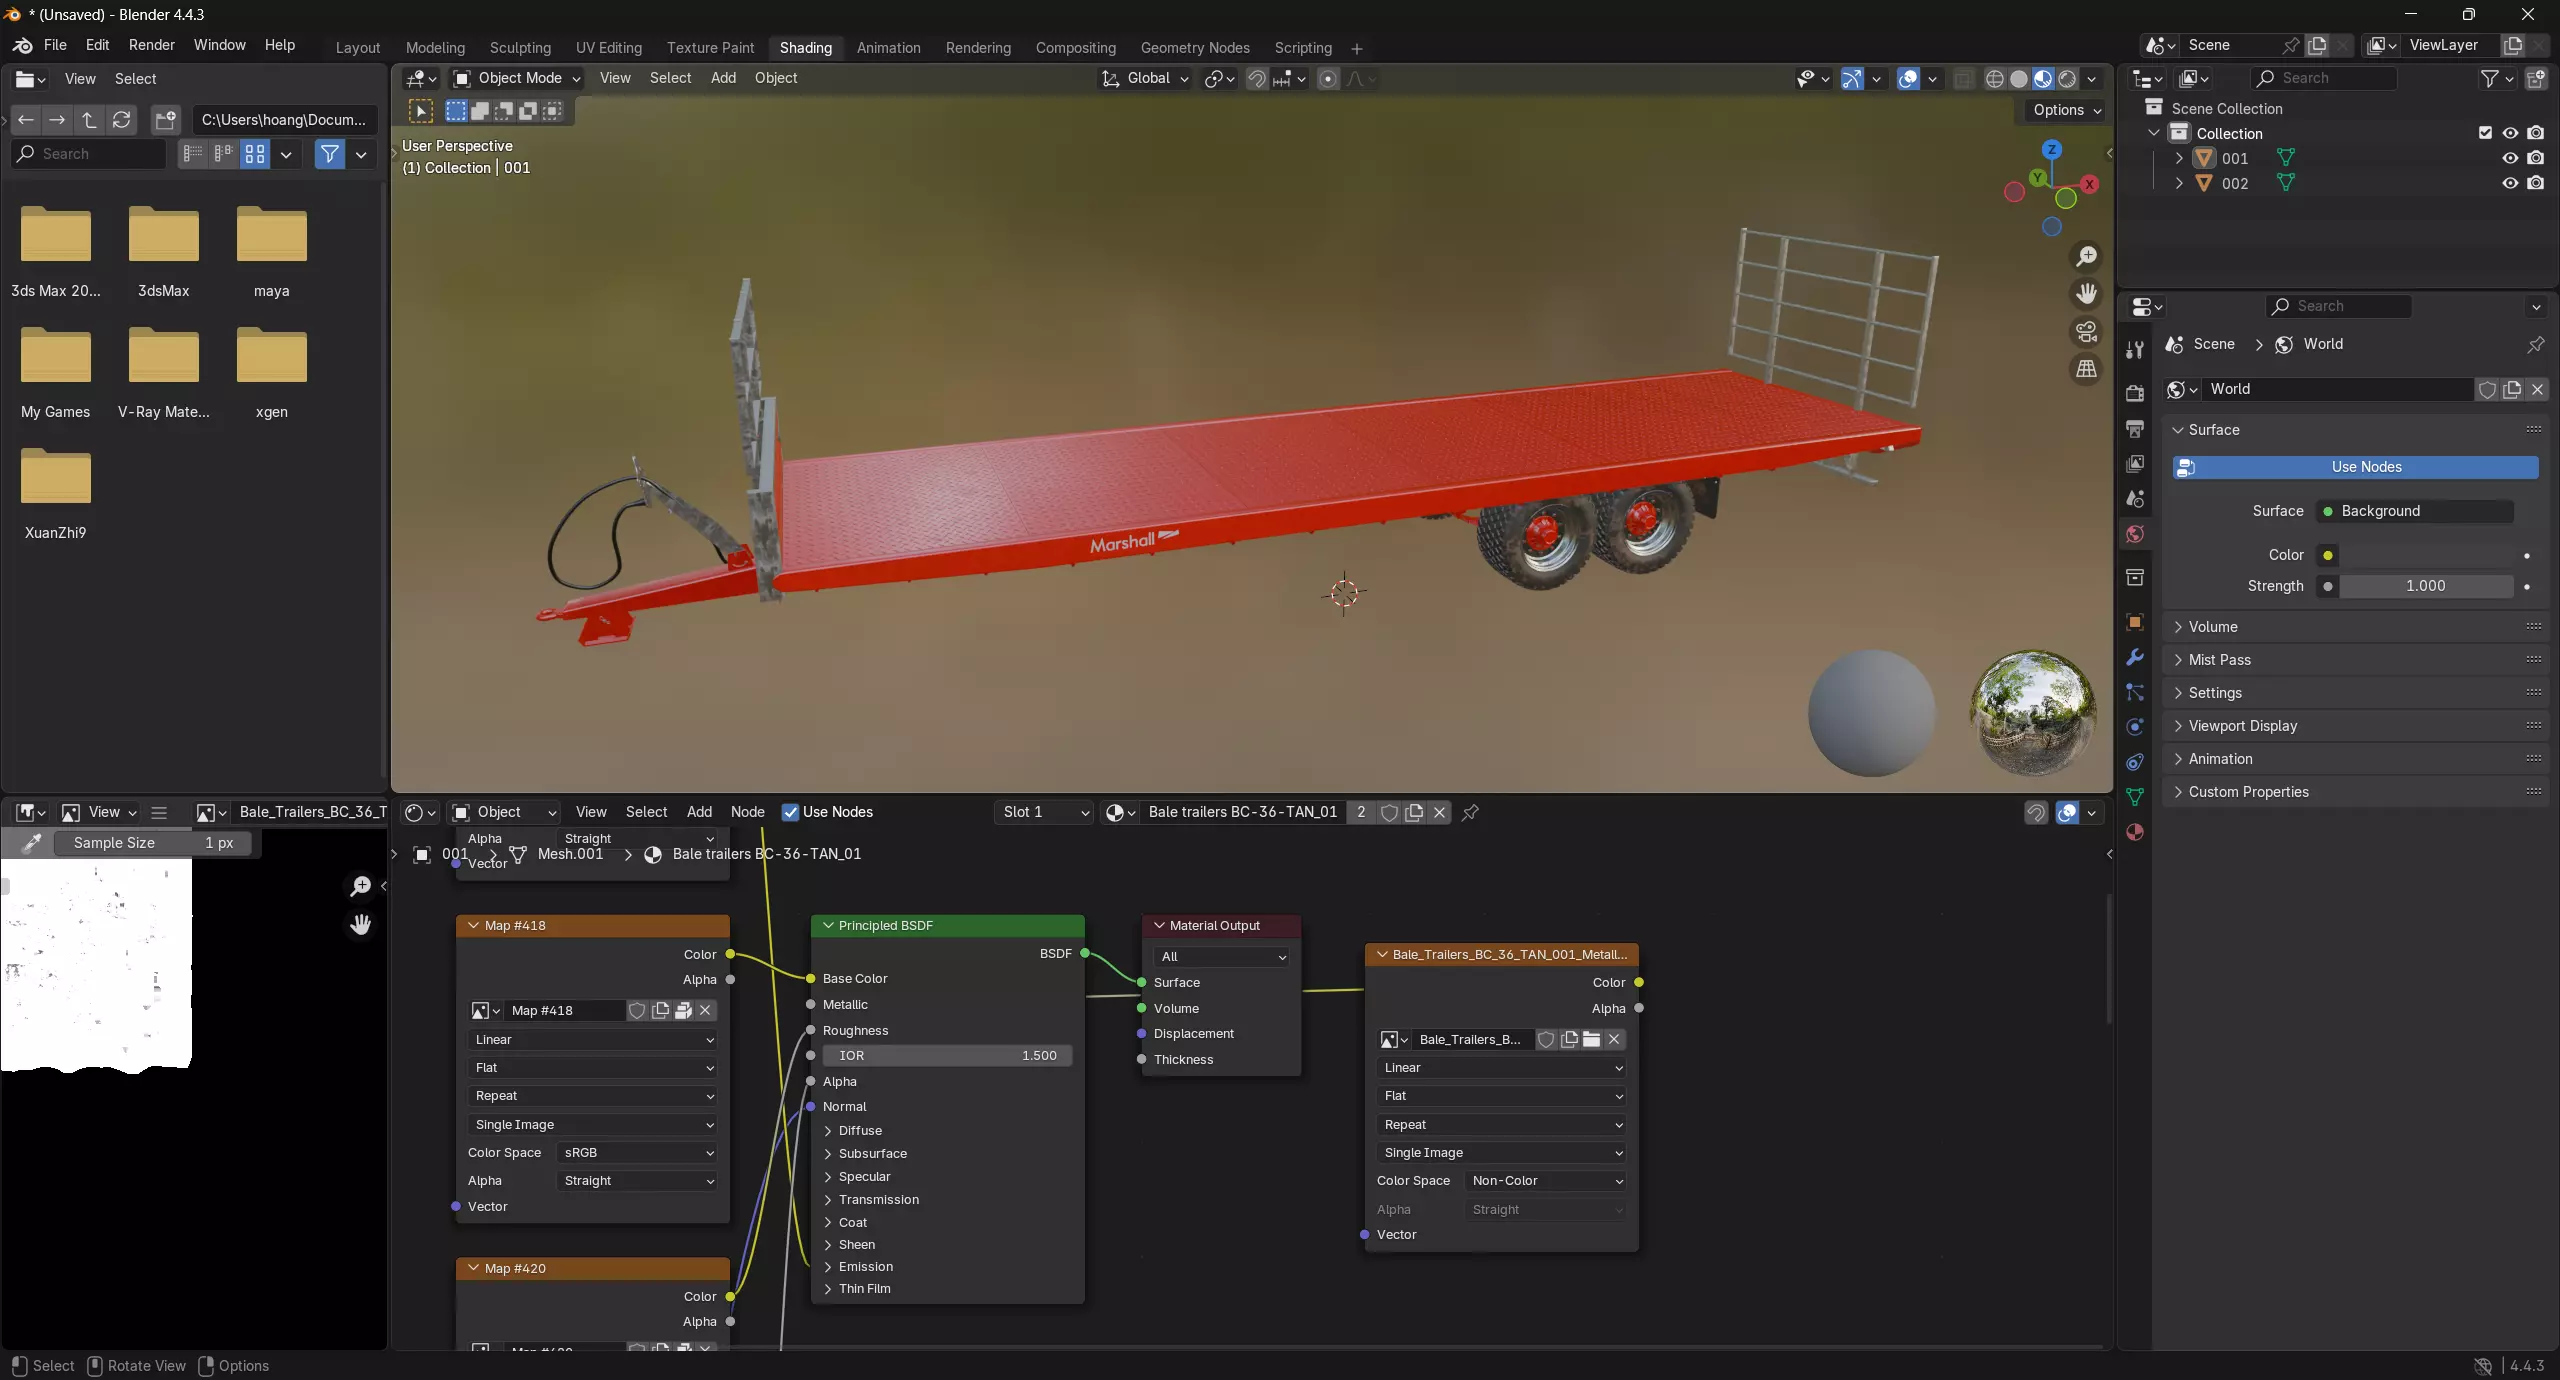Hide object 001 with eye icon
This screenshot has height=1380, width=2560.
(2510, 158)
